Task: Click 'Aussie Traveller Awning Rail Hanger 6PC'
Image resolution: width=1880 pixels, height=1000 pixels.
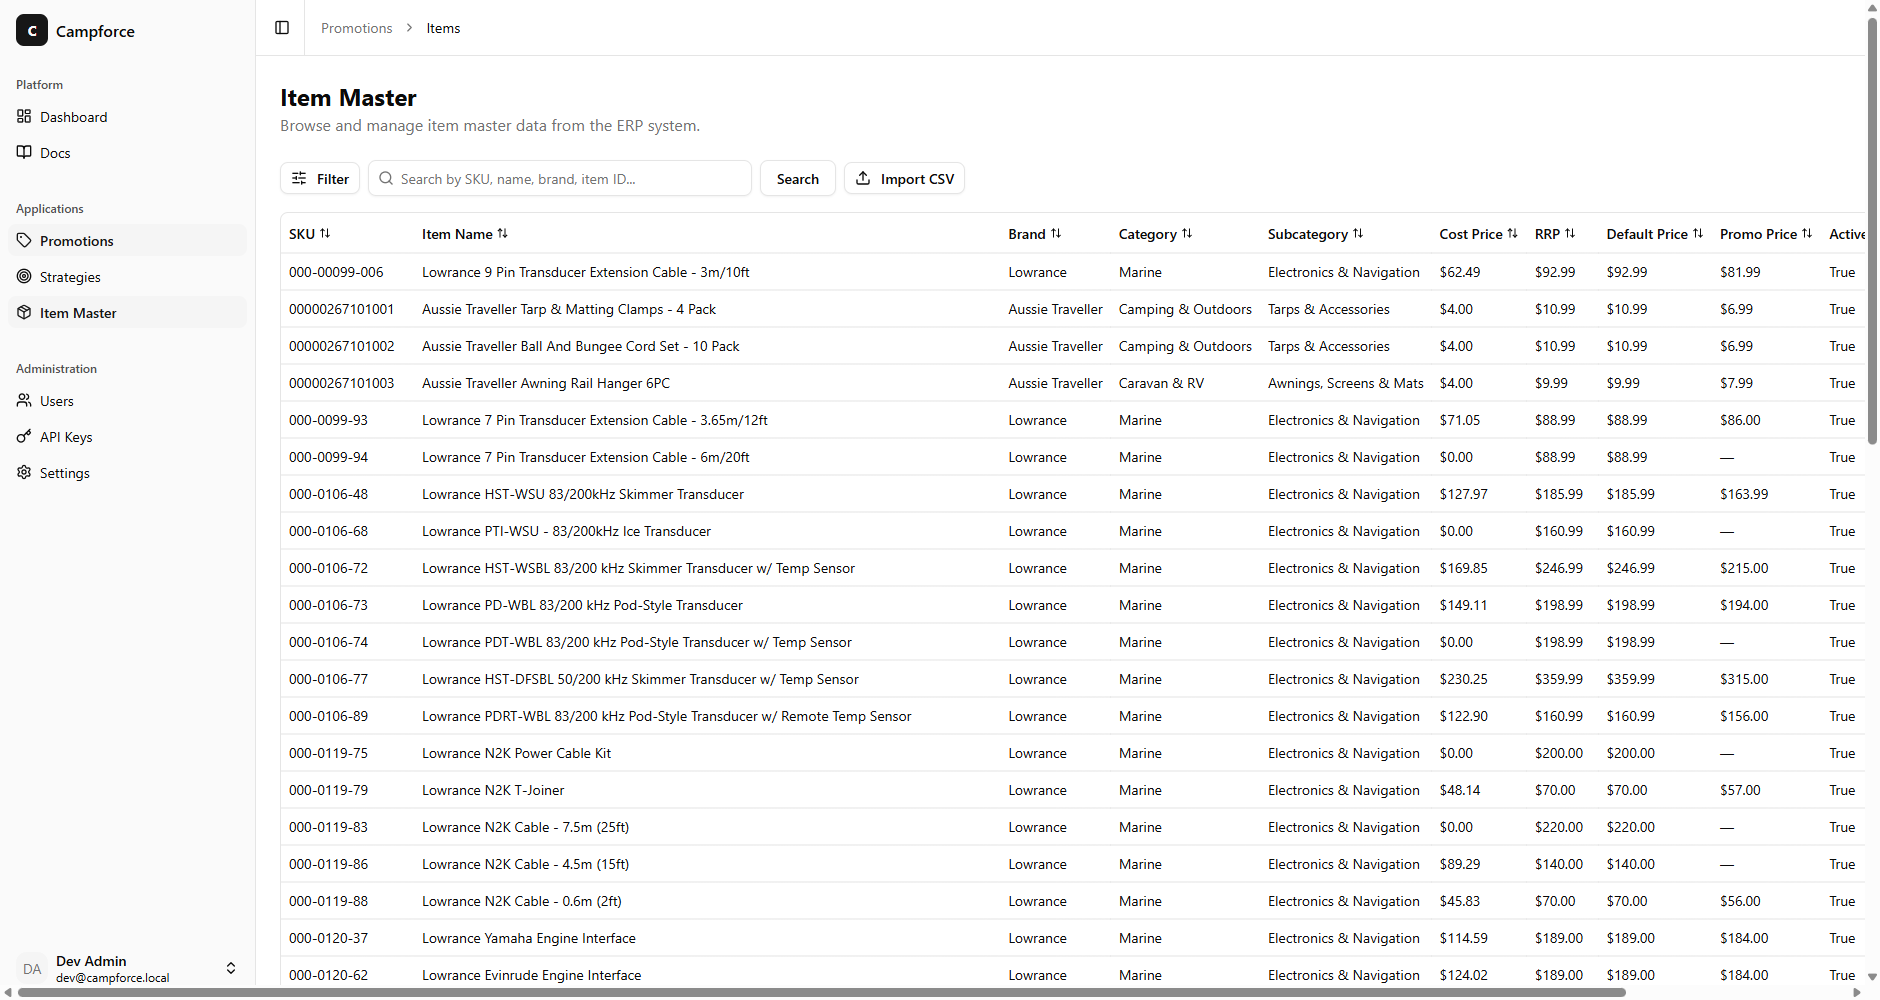Action: click(546, 383)
